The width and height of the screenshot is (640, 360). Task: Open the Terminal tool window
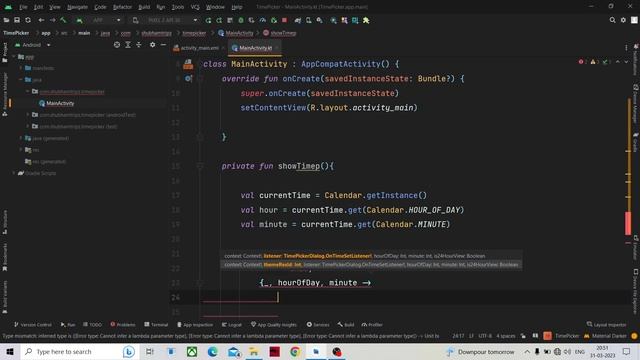point(156,324)
